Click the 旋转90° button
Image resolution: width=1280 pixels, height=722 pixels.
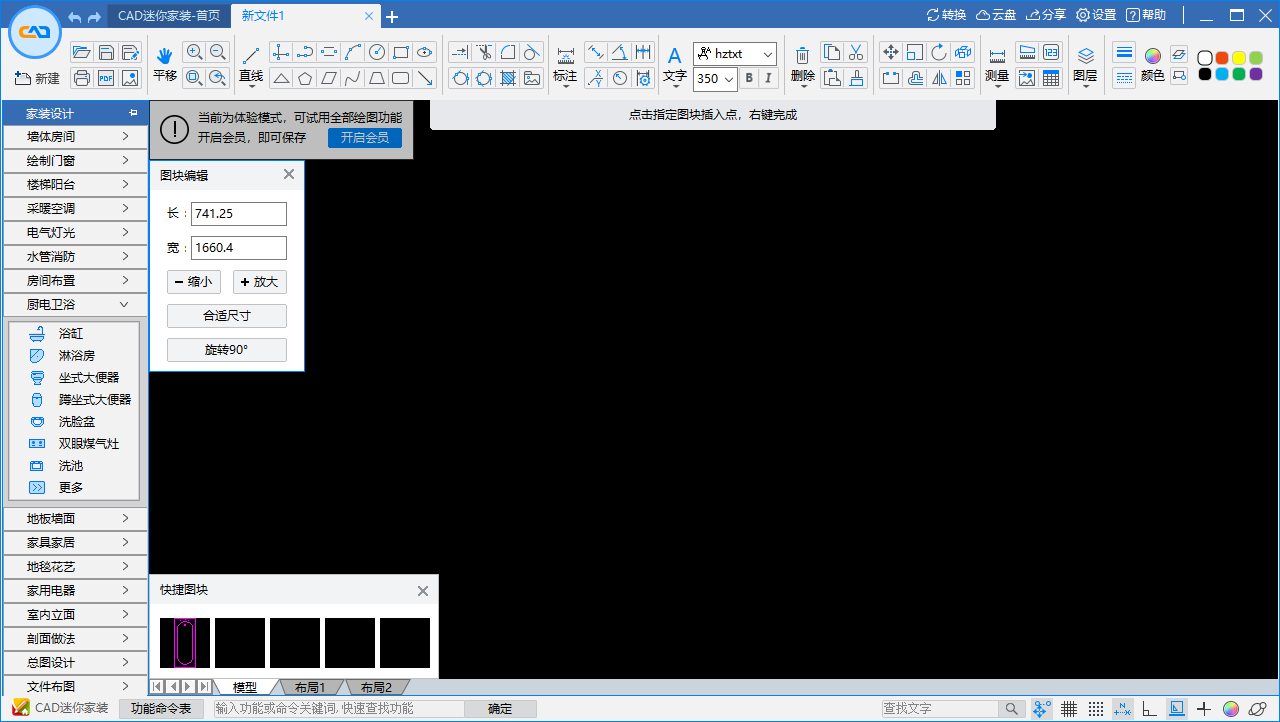click(x=226, y=350)
